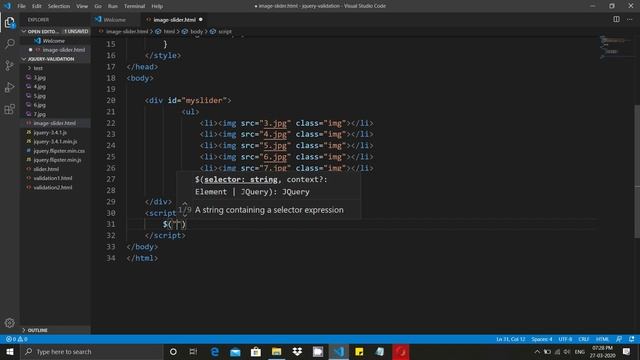Open the Extensions view

tap(9, 109)
